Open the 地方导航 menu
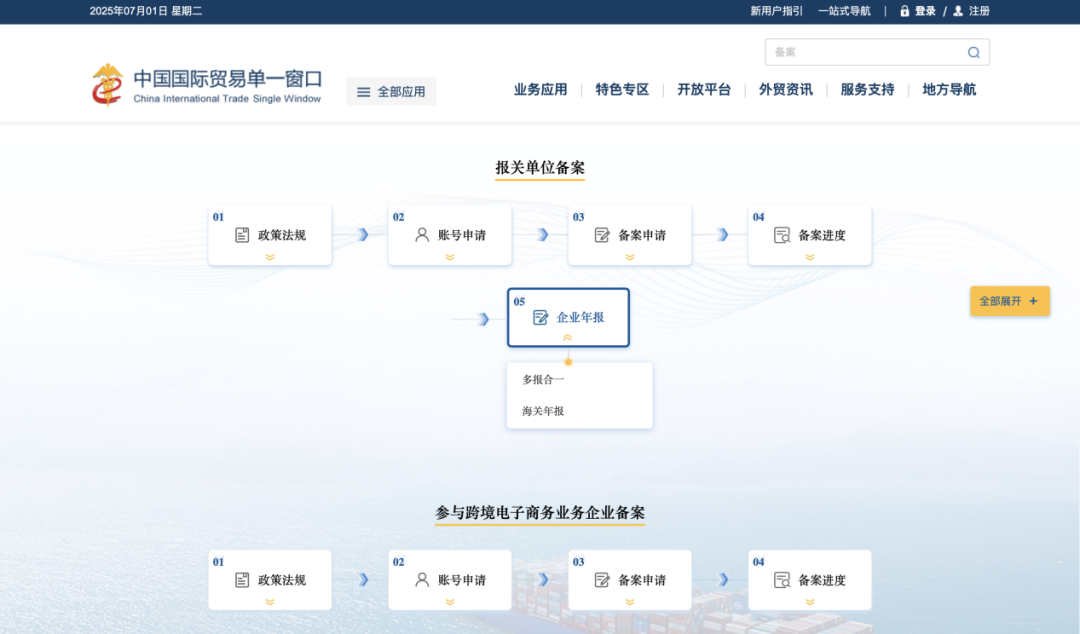Image resolution: width=1080 pixels, height=634 pixels. 948,89
